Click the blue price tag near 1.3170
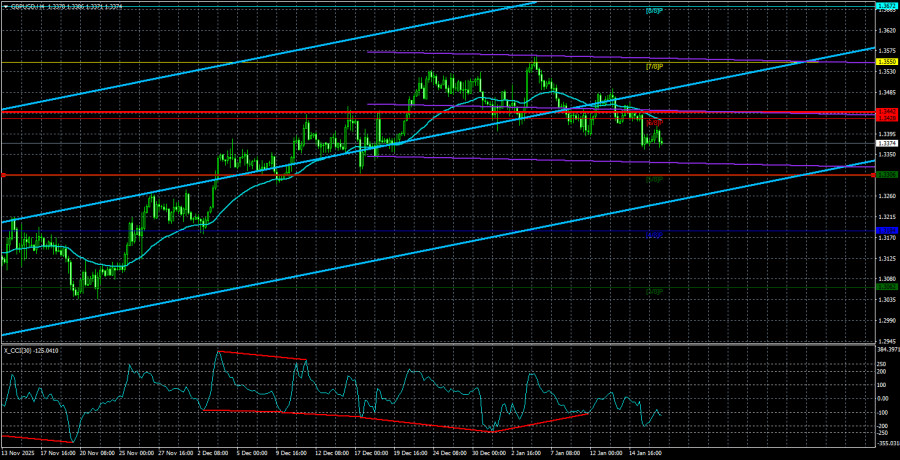900x460 pixels. [886, 230]
